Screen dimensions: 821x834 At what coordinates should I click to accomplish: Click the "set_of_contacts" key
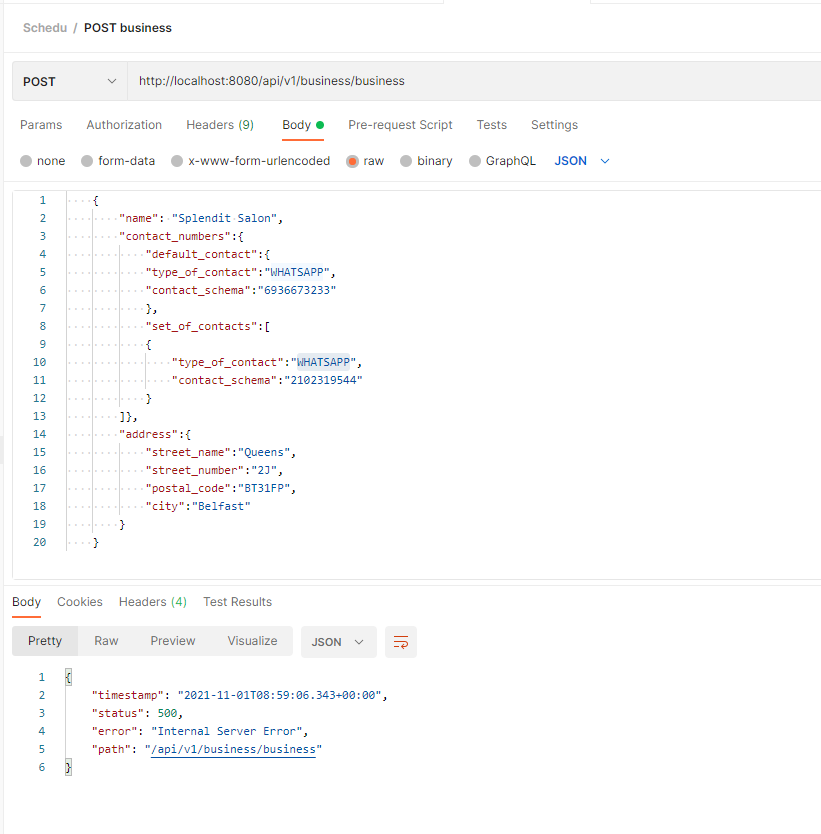(x=201, y=327)
